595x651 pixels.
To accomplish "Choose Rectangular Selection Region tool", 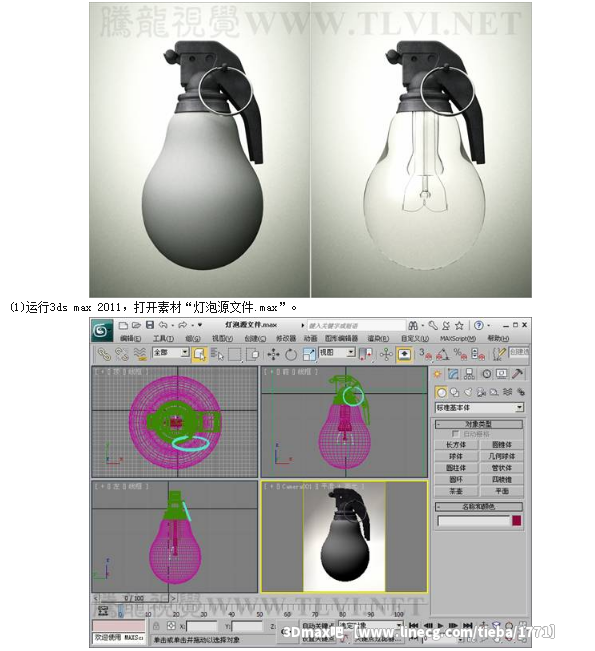I will (x=235, y=354).
